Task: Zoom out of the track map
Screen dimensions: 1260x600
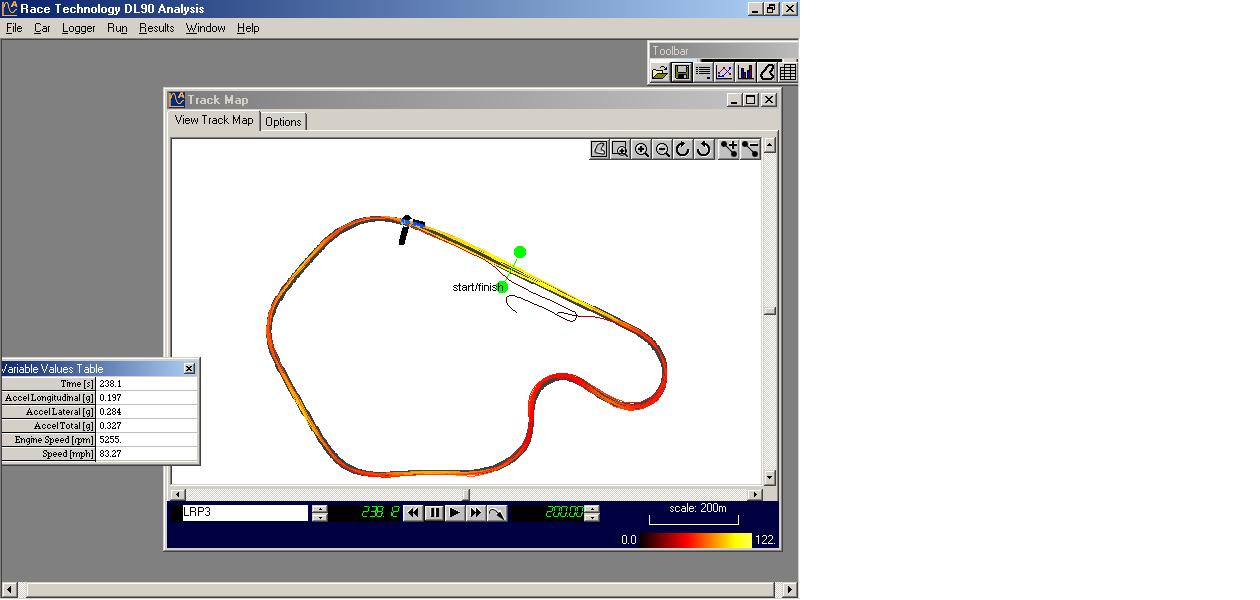Action: (x=663, y=149)
